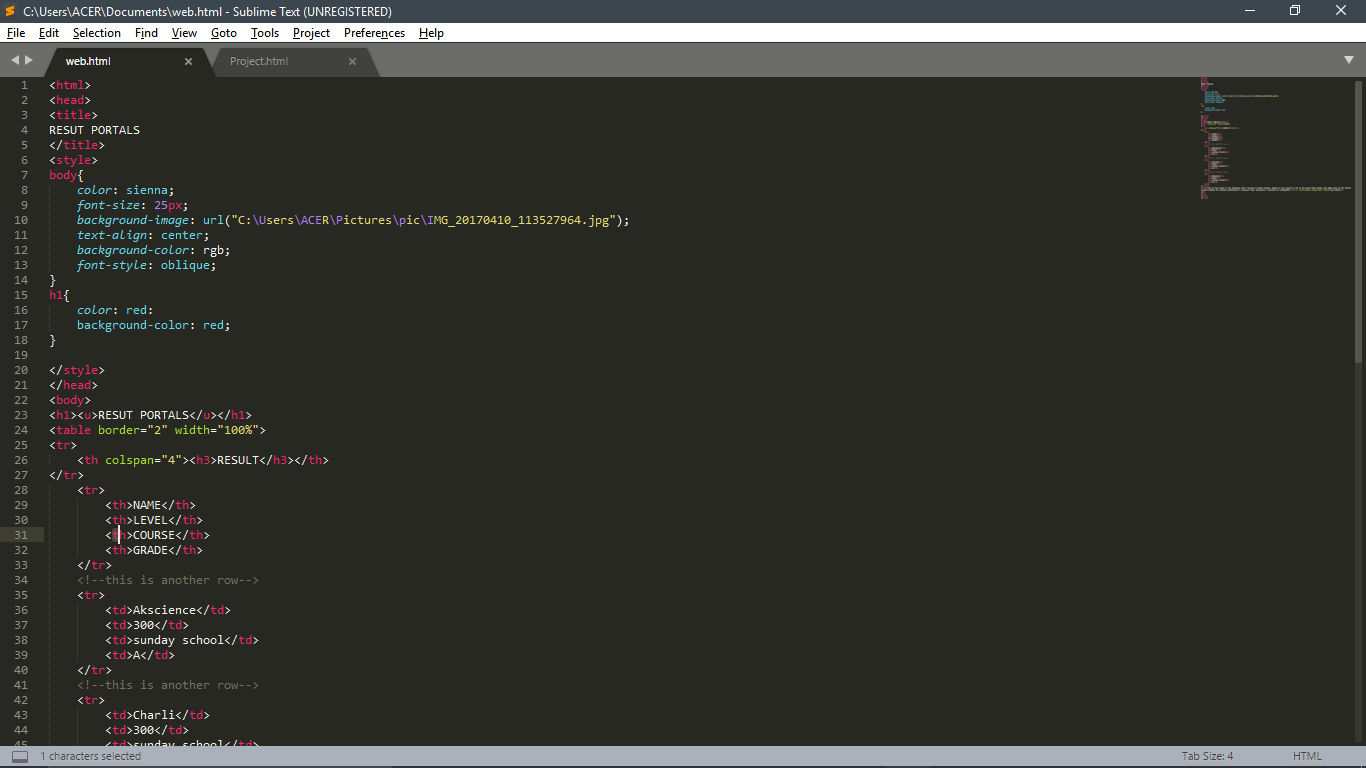Restore down the Sublime Text window
The height and width of the screenshot is (768, 1366).
(x=1295, y=11)
